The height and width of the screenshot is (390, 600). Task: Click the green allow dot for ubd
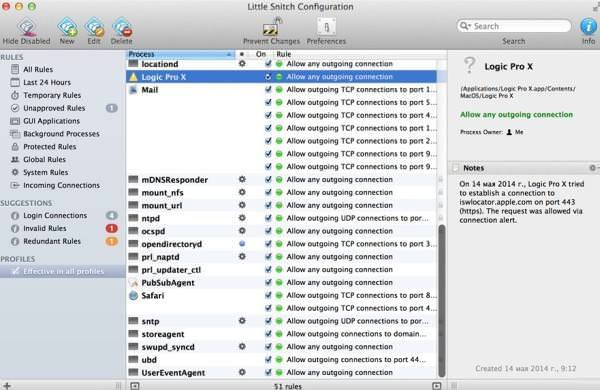279,360
